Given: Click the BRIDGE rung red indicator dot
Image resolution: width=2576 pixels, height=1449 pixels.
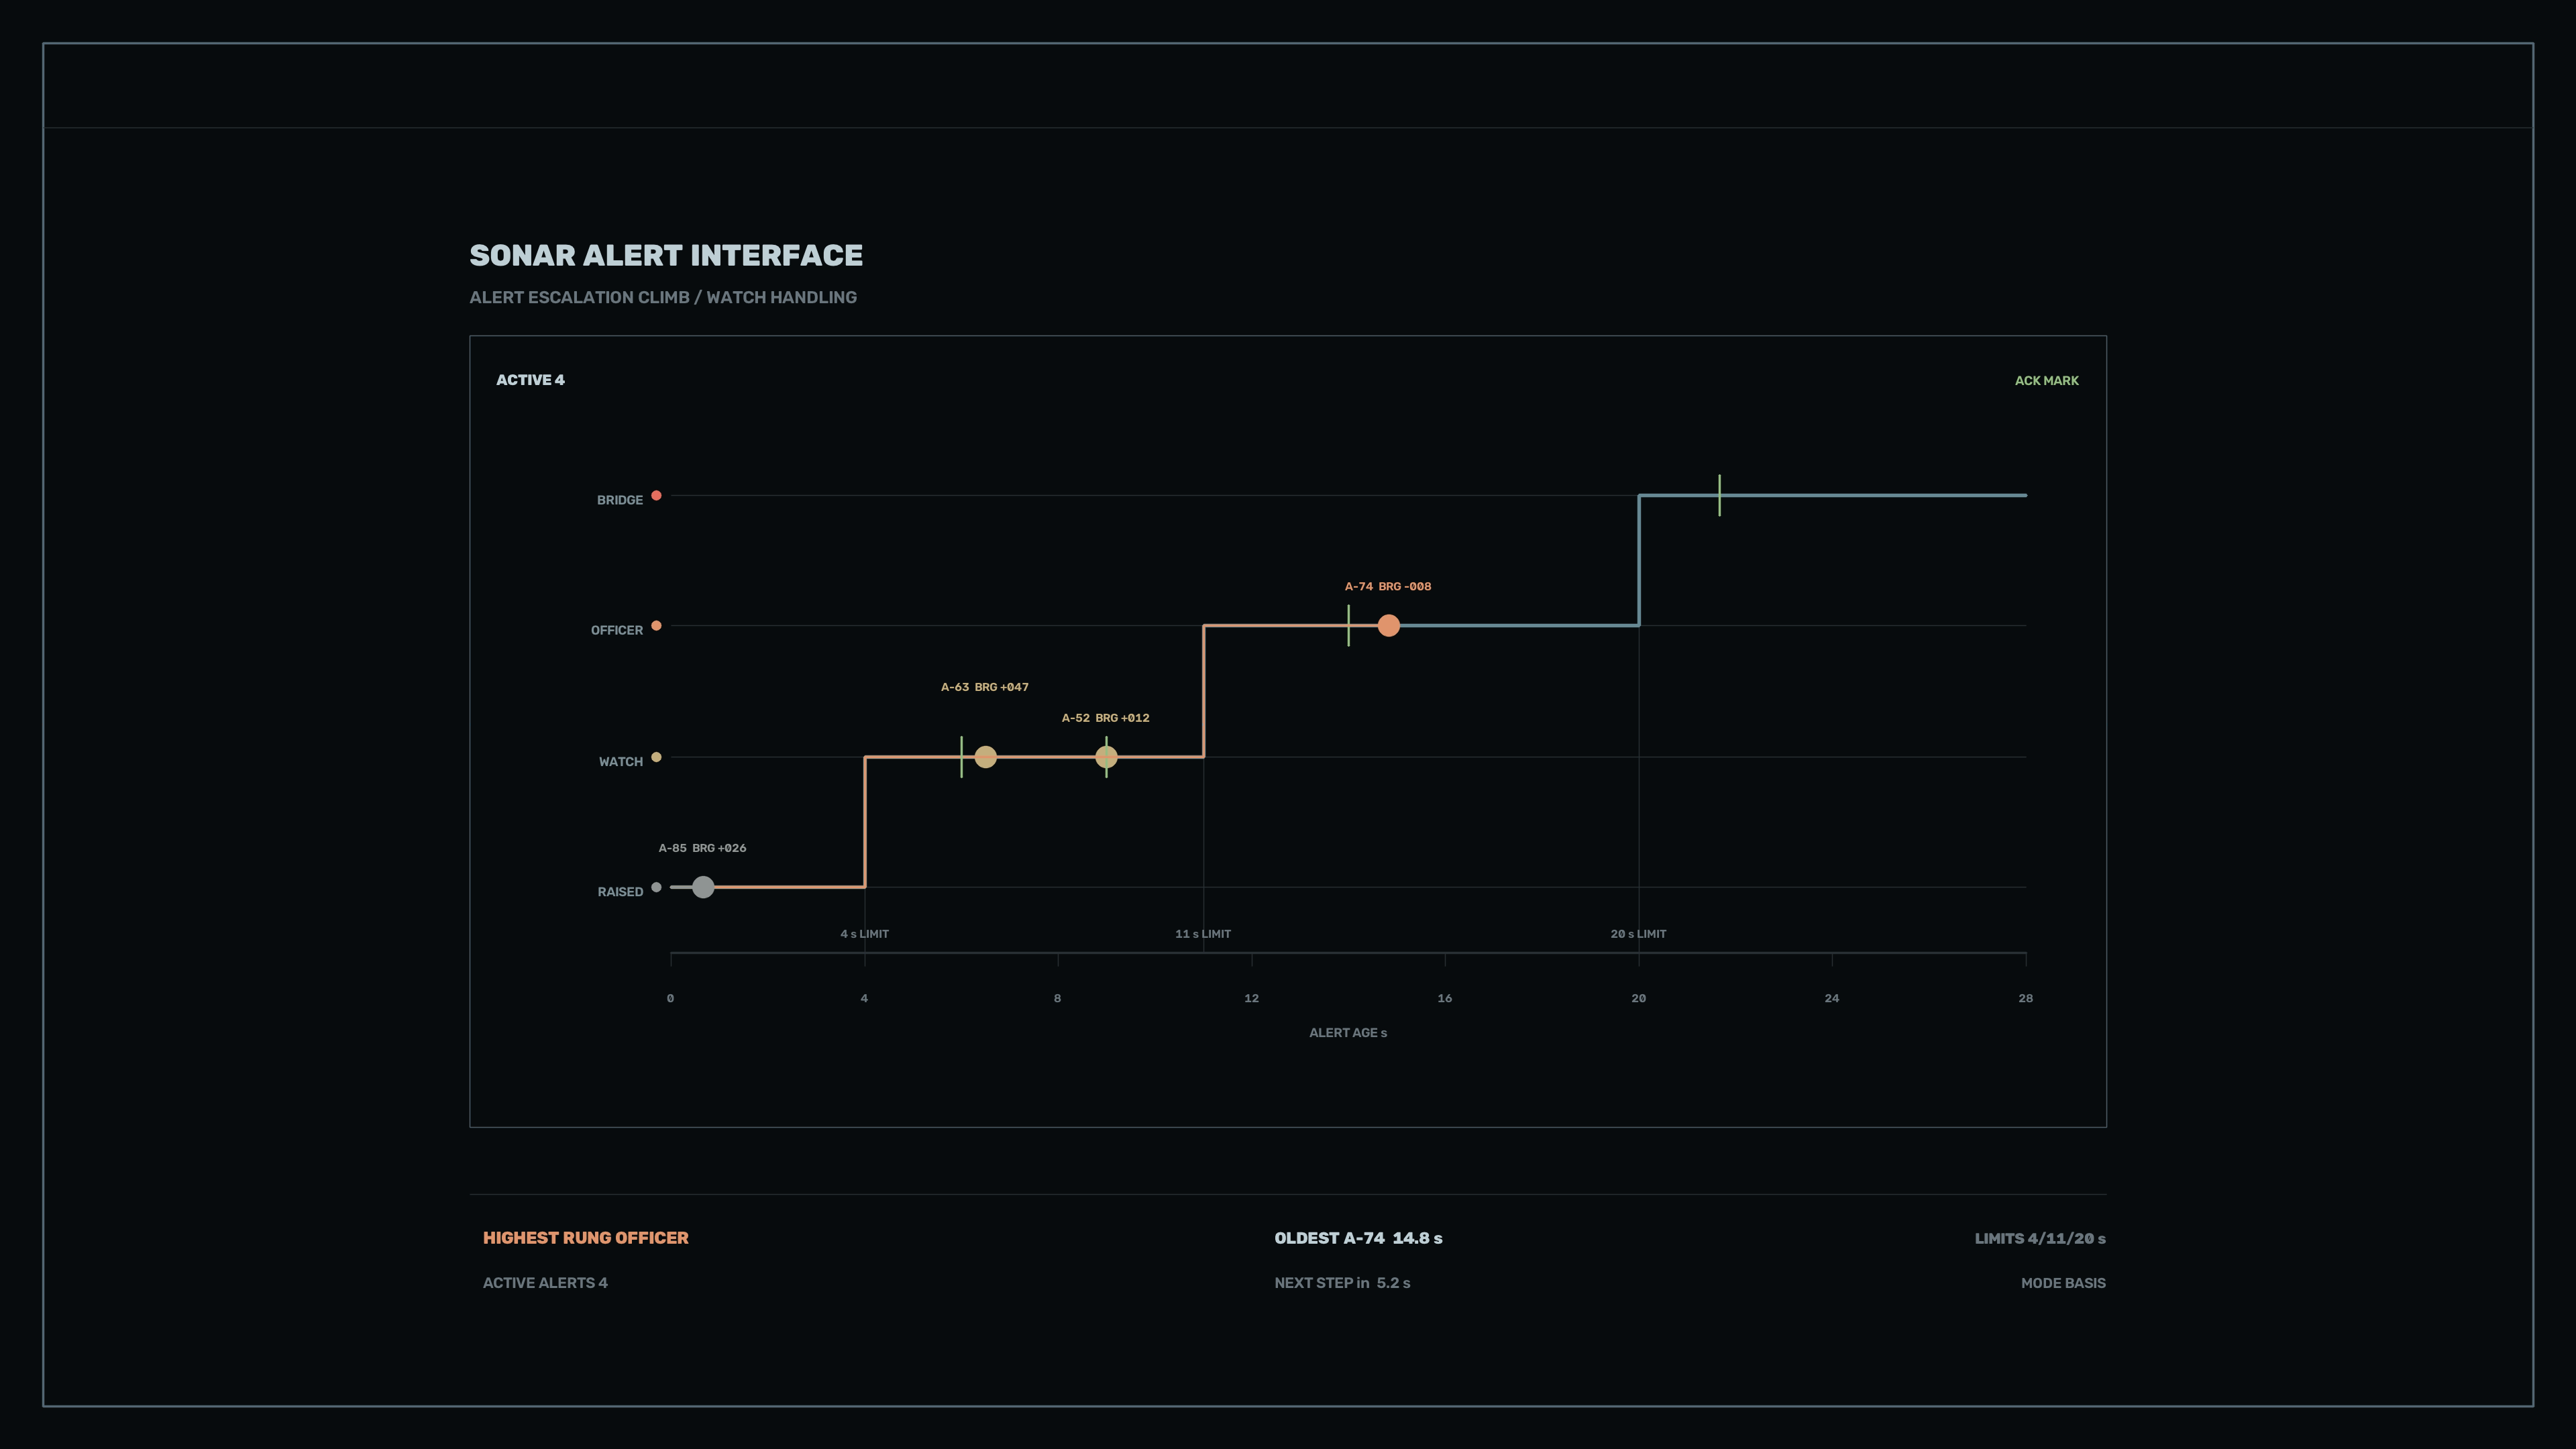Looking at the screenshot, I should coord(656,496).
